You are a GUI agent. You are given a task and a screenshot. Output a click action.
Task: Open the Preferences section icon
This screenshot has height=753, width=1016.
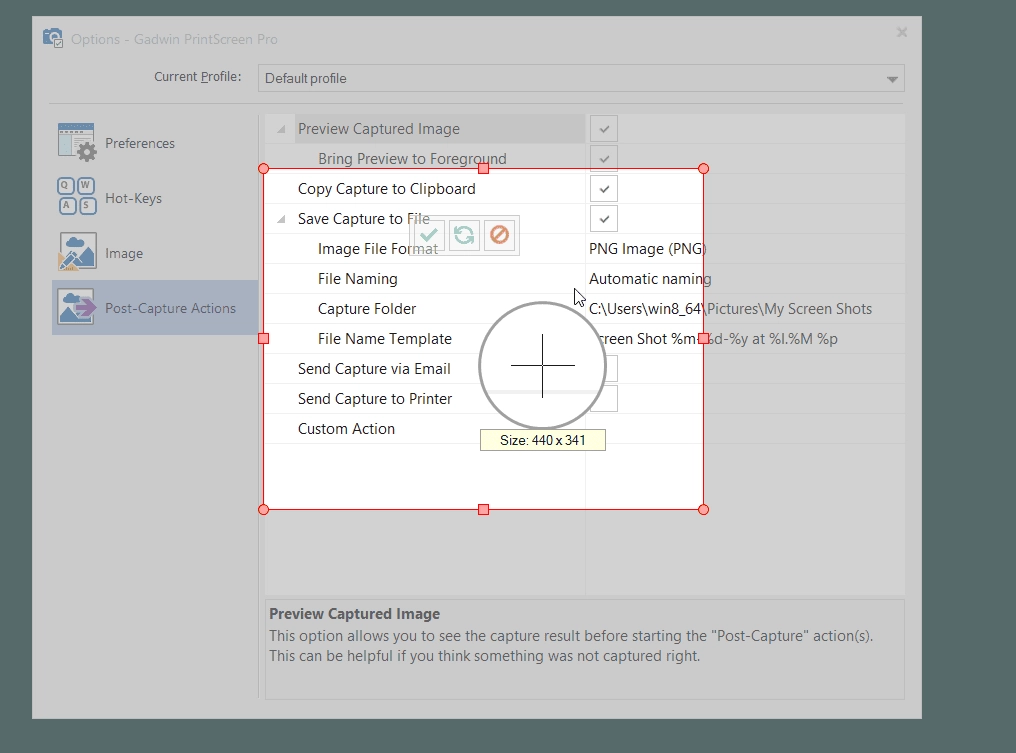[77, 143]
